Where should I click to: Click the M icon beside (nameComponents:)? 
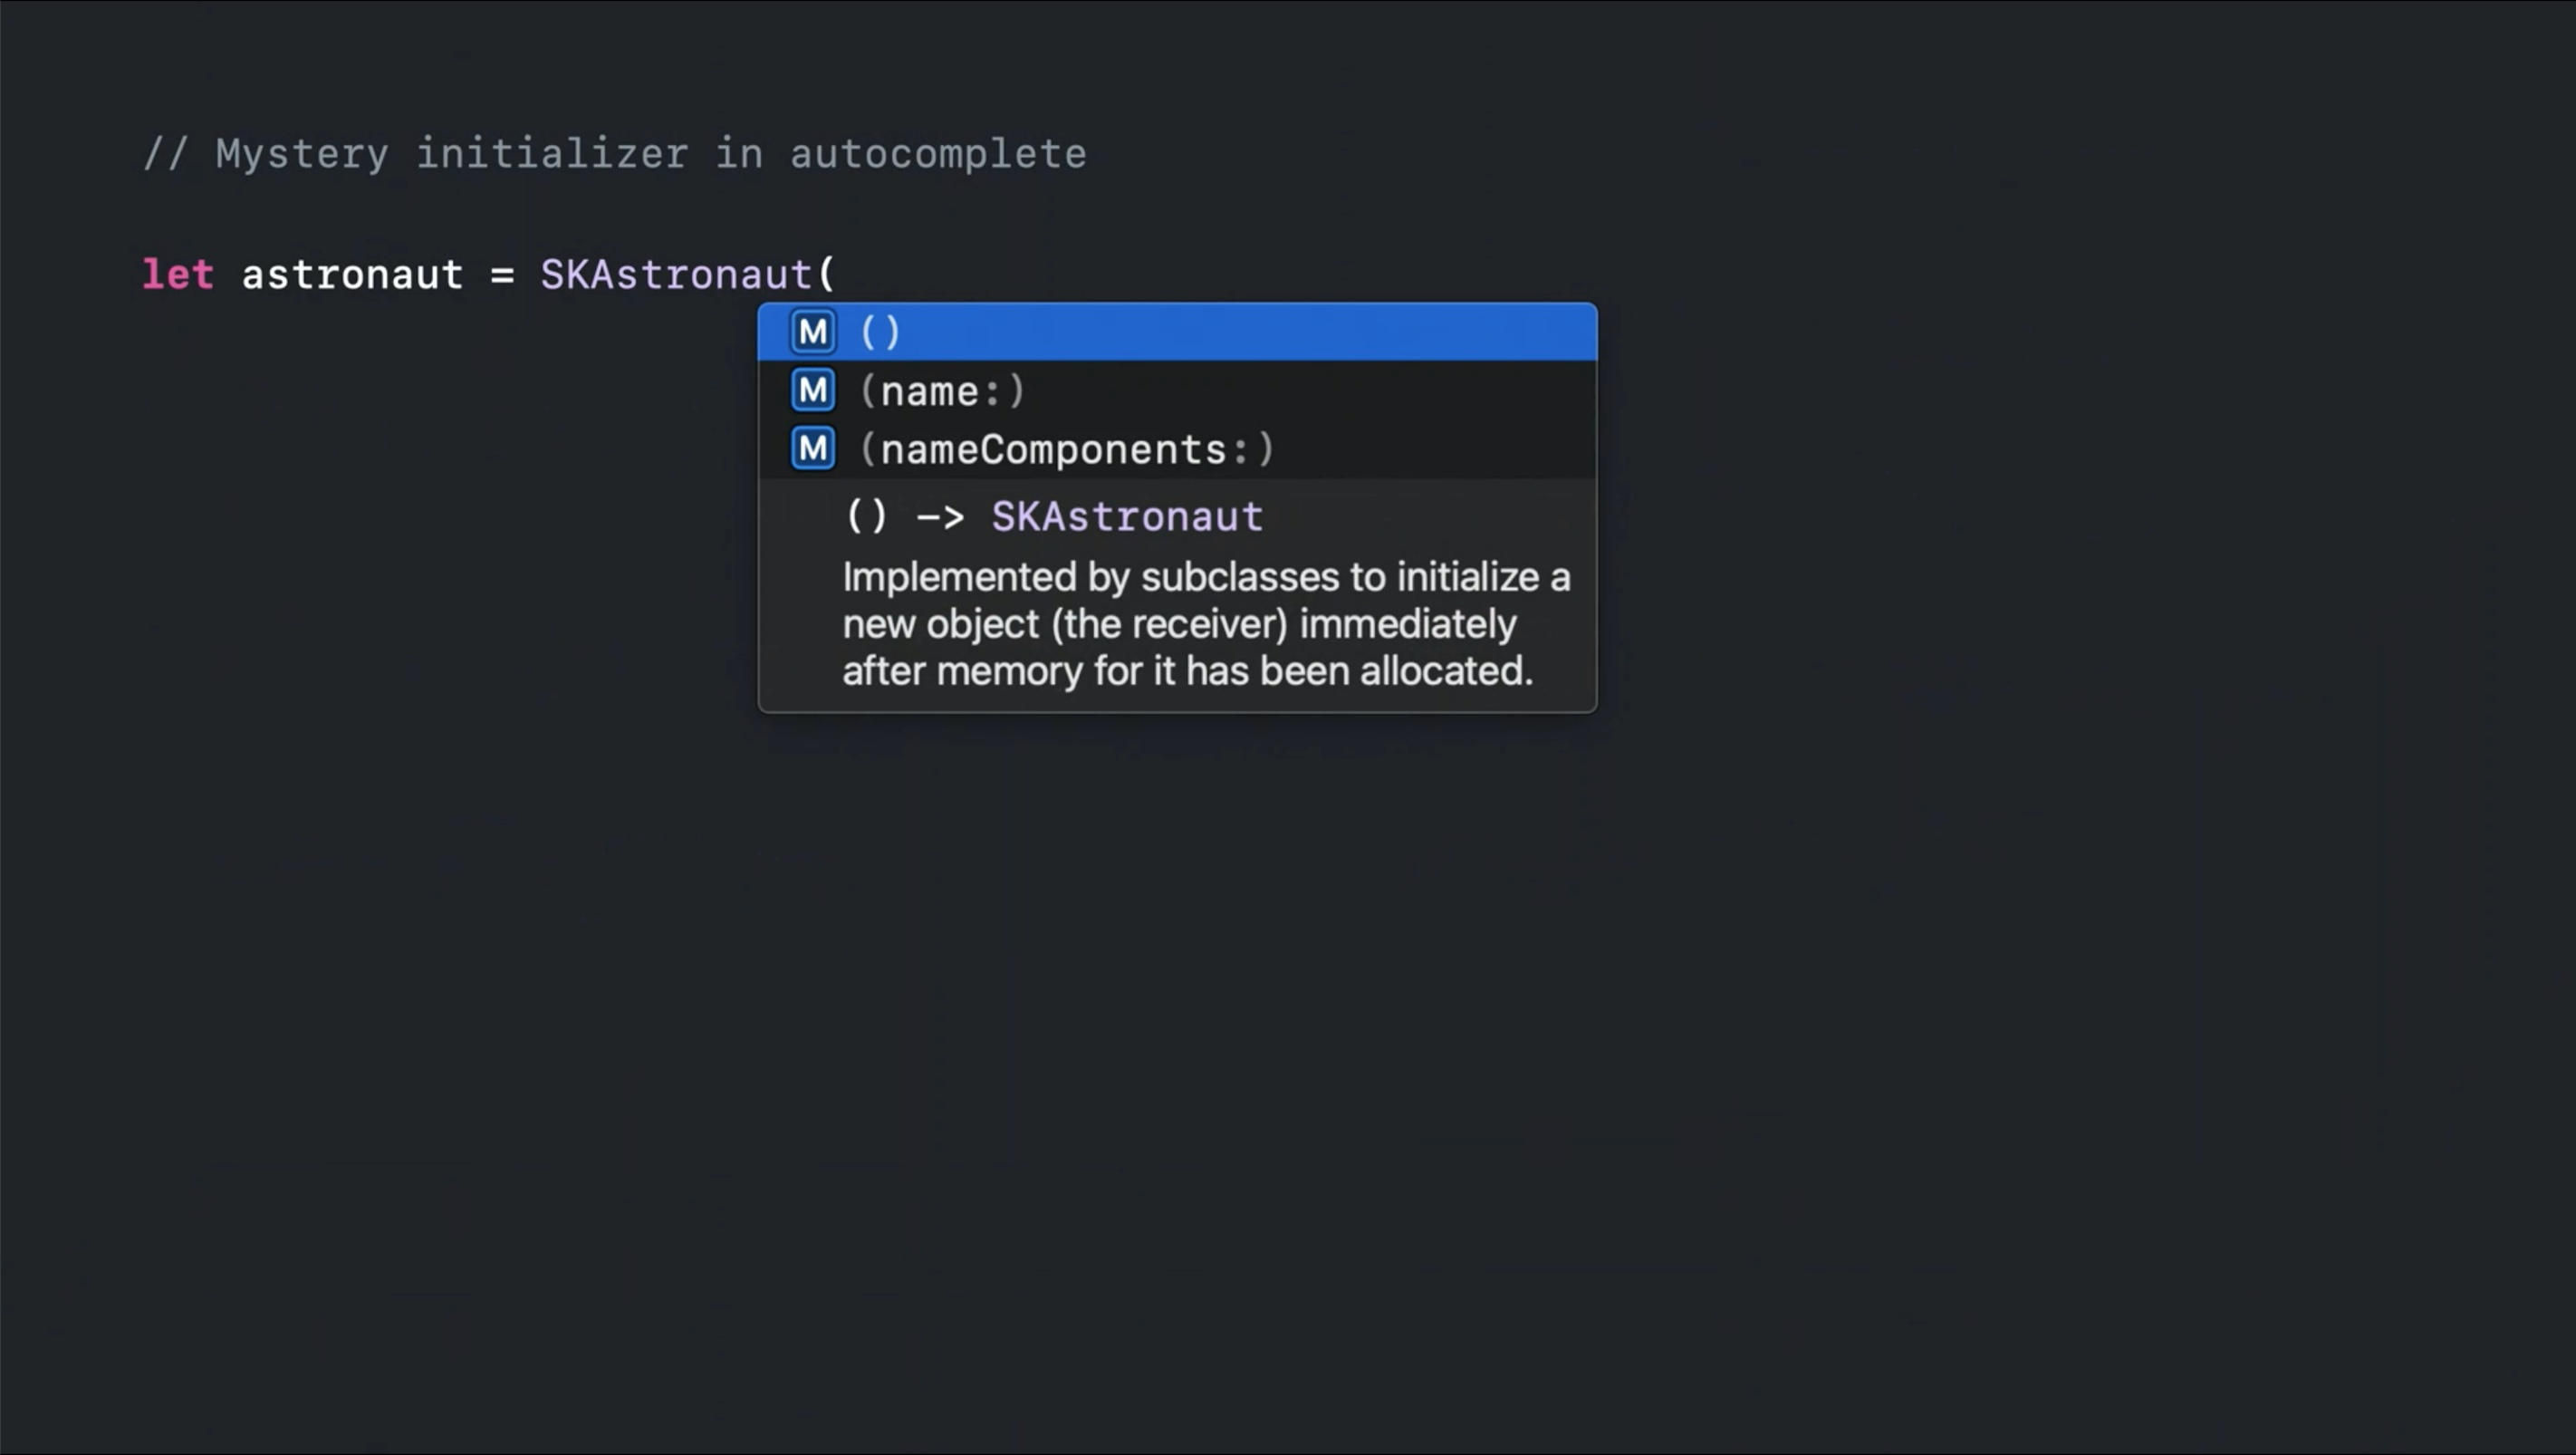tap(813, 449)
